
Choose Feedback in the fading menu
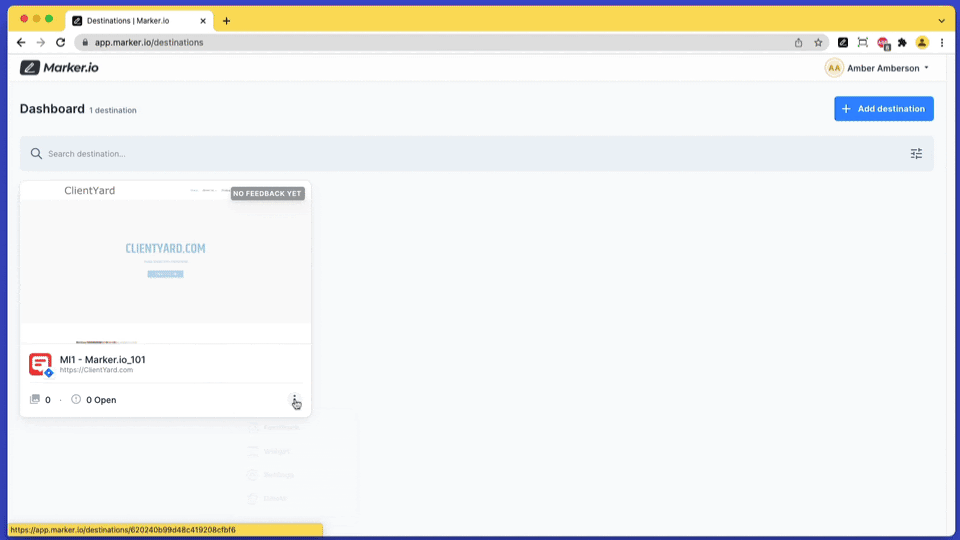coord(275,427)
